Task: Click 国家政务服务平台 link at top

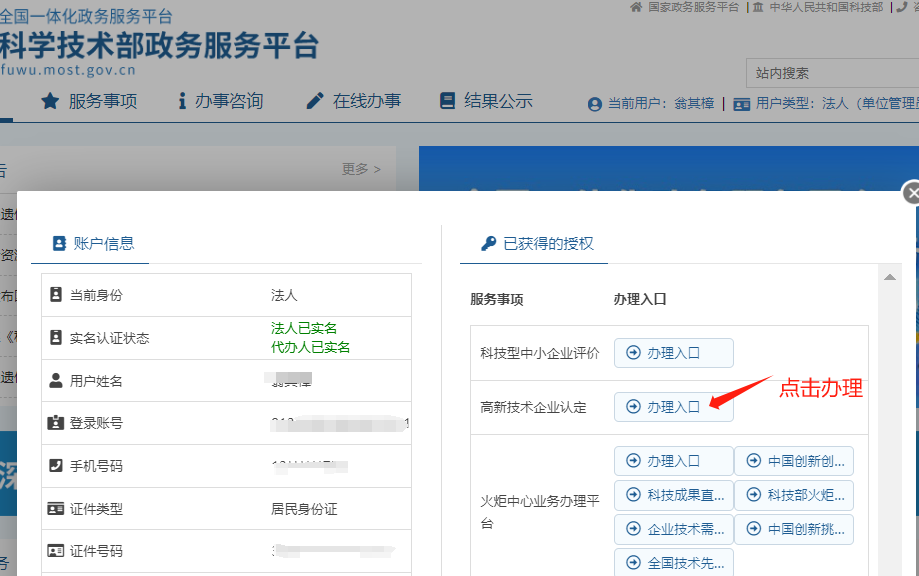Action: tap(685, 7)
